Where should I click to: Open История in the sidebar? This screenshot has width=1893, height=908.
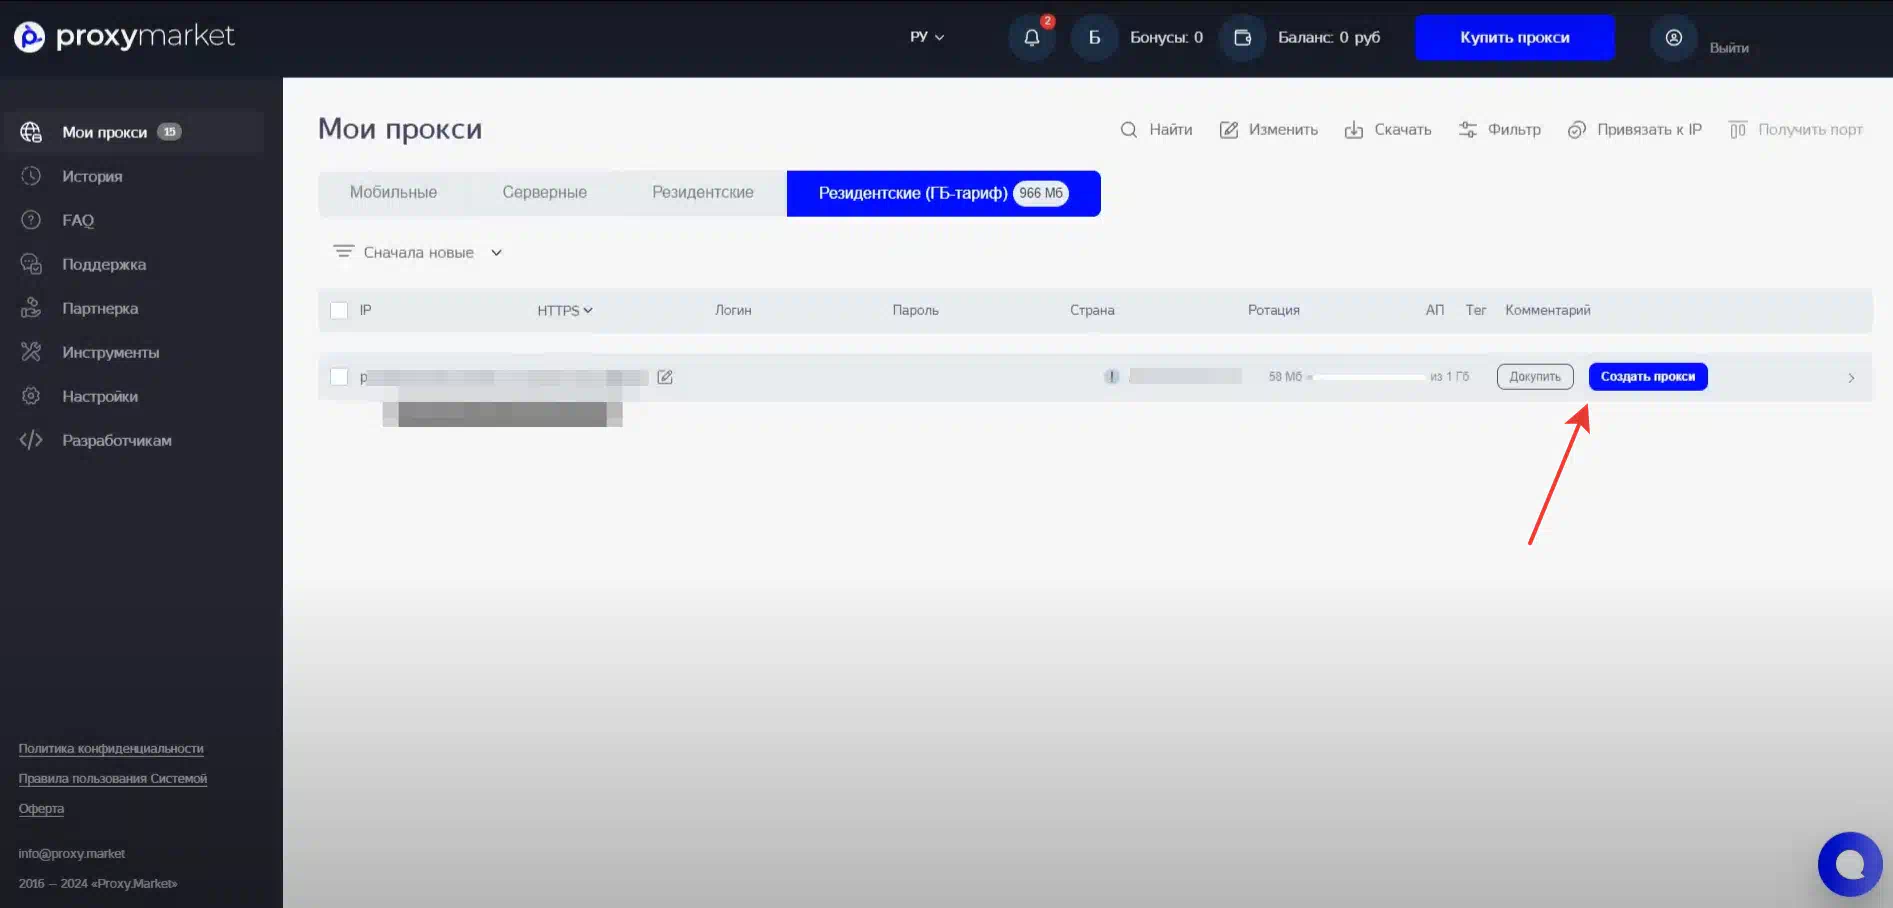point(92,176)
